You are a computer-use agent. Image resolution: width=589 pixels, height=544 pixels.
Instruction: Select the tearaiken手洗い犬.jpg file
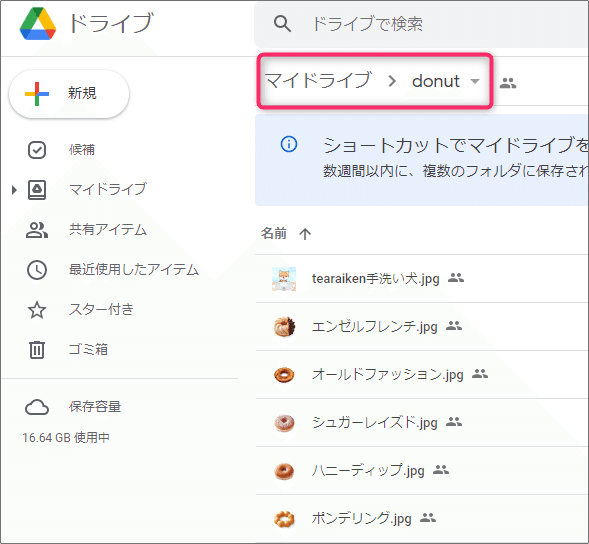click(422, 279)
